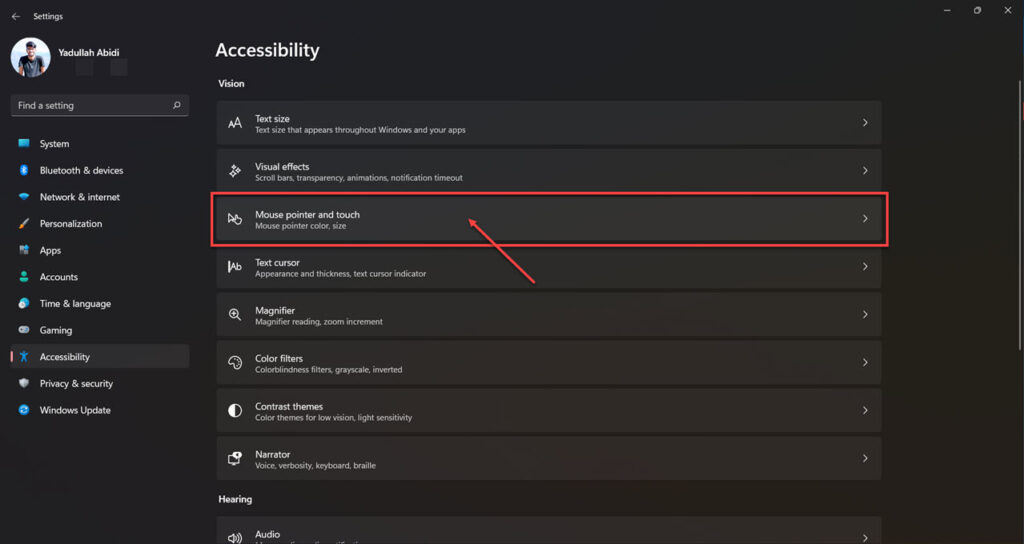Open Visual effects settings
The width and height of the screenshot is (1024, 544).
coord(549,170)
